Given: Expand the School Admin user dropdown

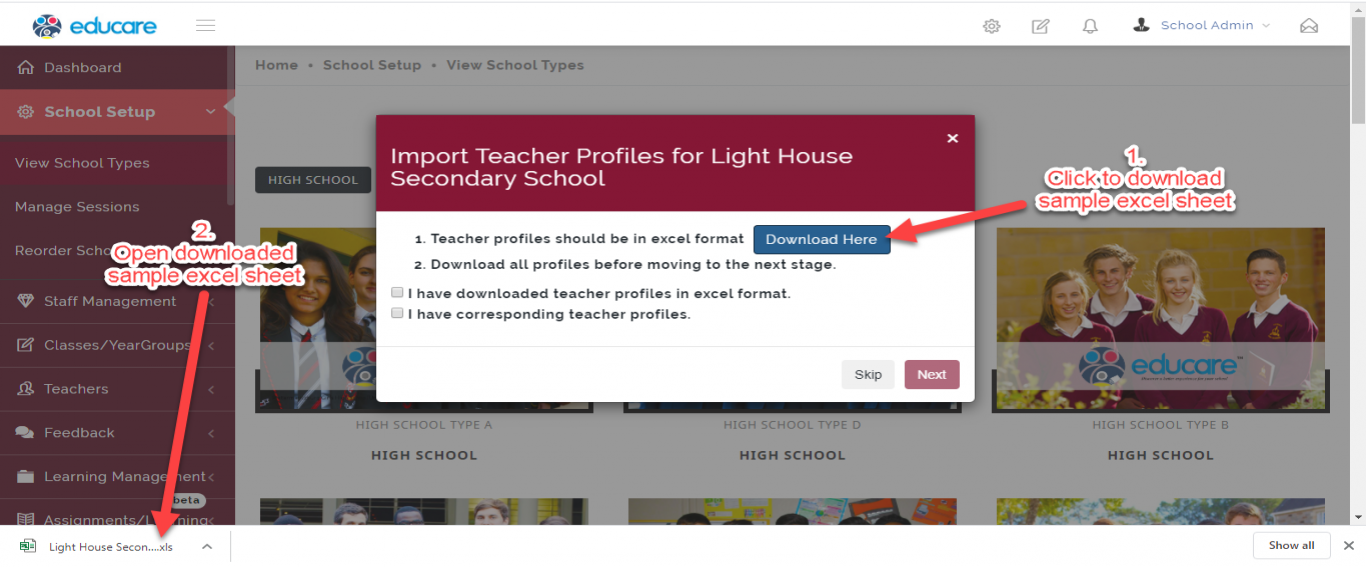Looking at the screenshot, I should coord(1201,25).
